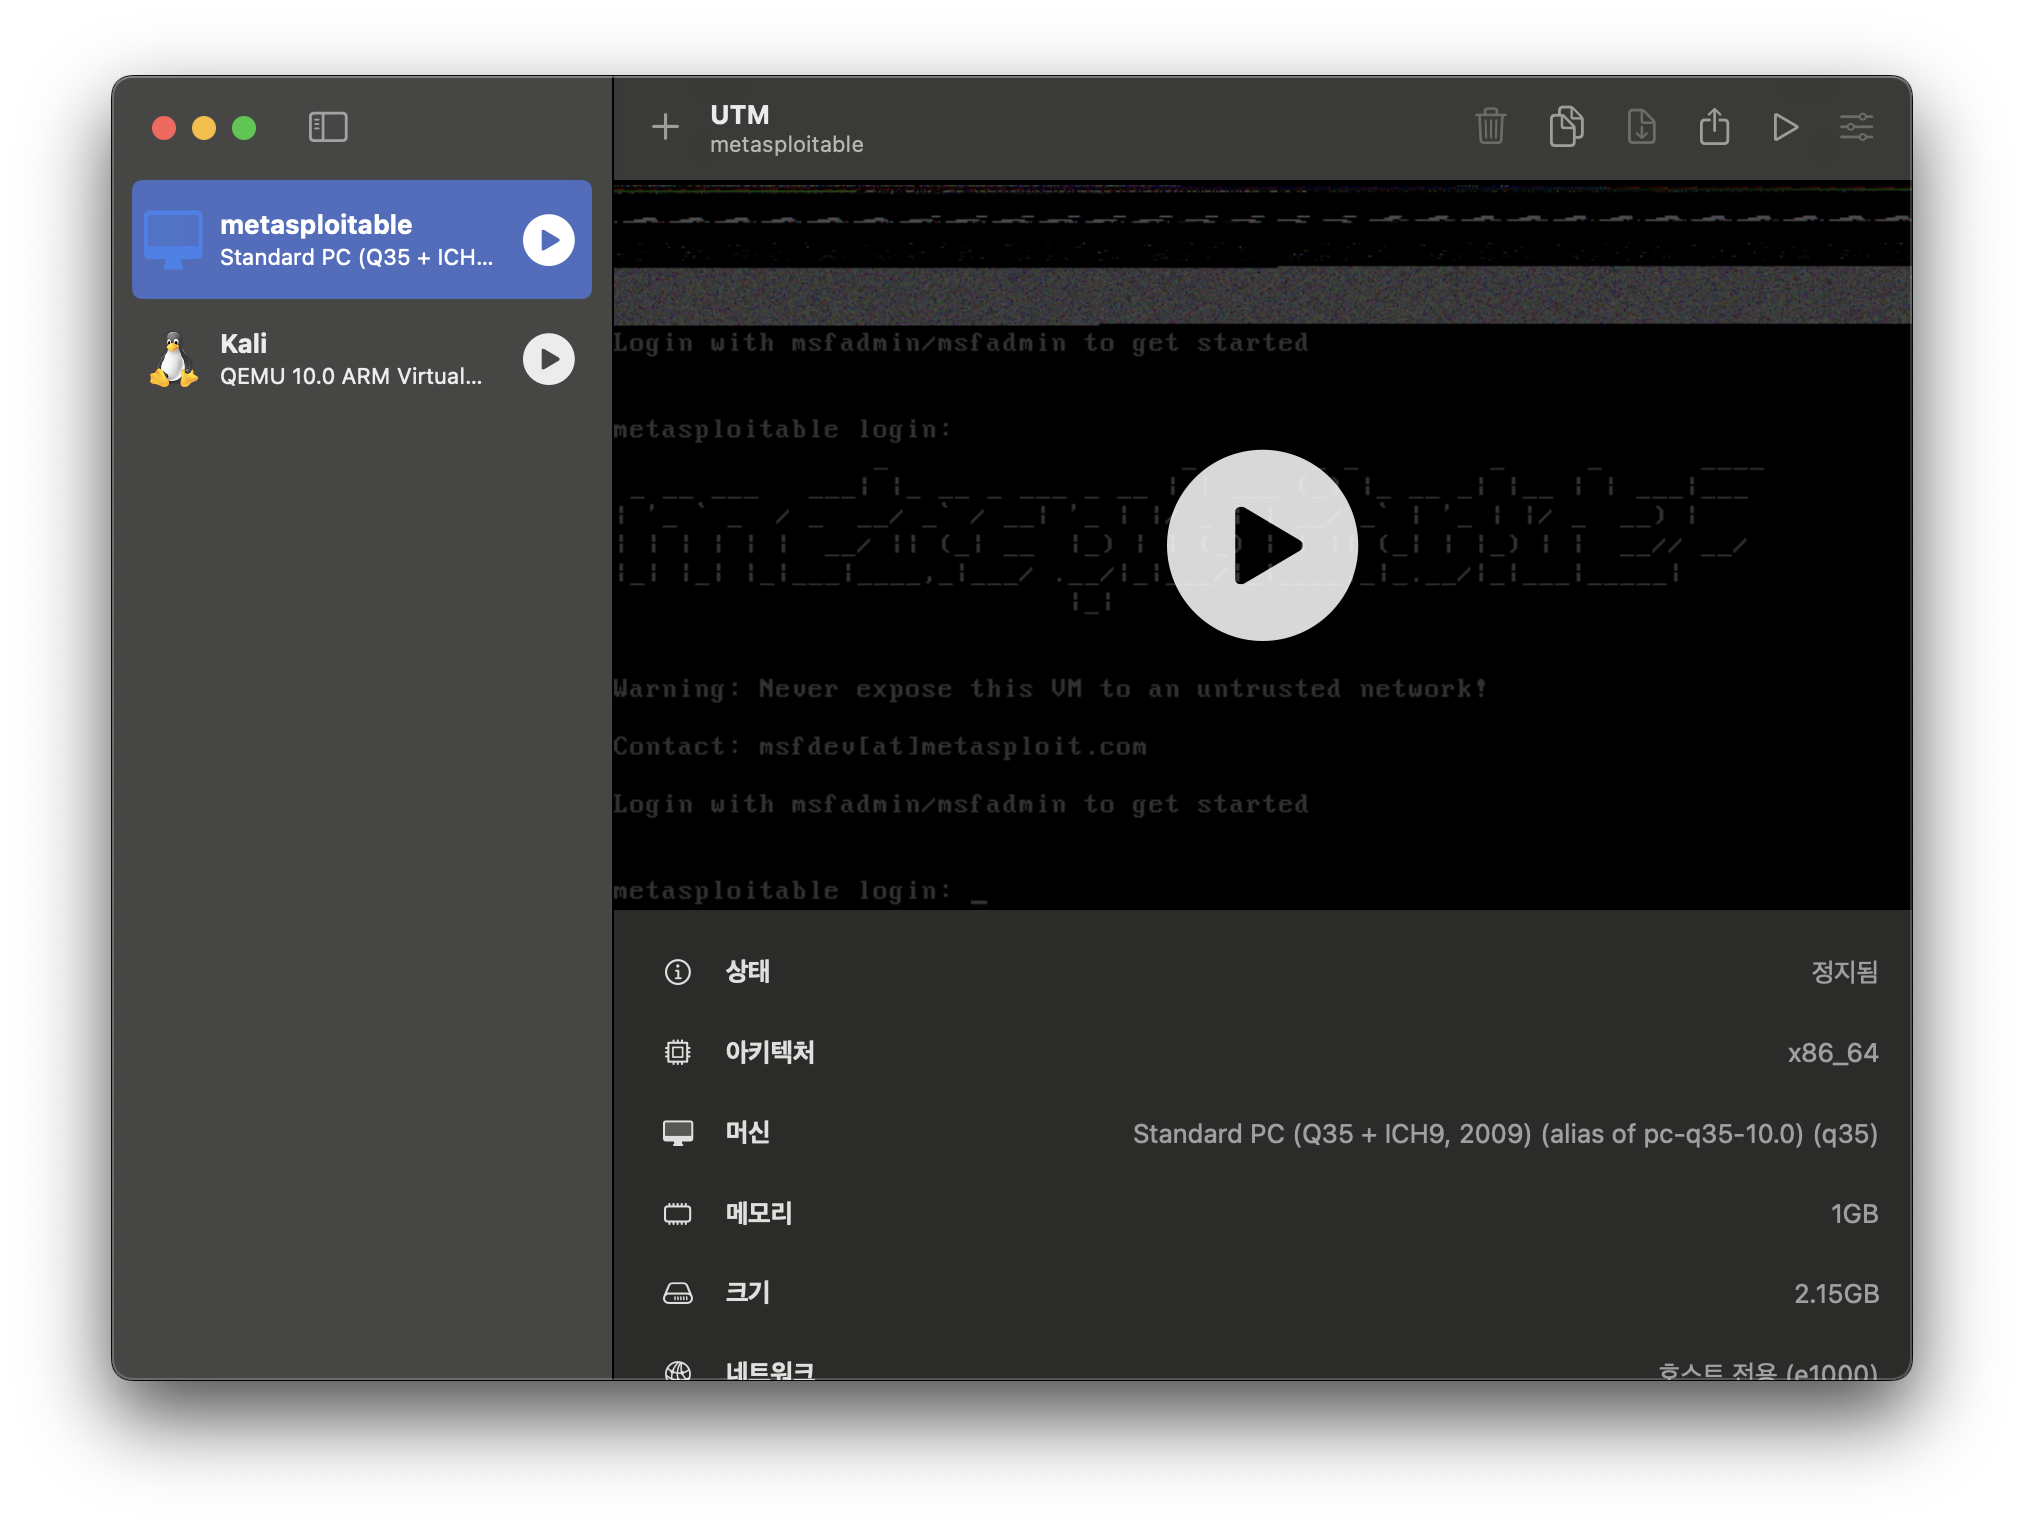The height and width of the screenshot is (1528, 2024).
Task: Start the VM from the toolbar play icon
Action: [x=1785, y=127]
